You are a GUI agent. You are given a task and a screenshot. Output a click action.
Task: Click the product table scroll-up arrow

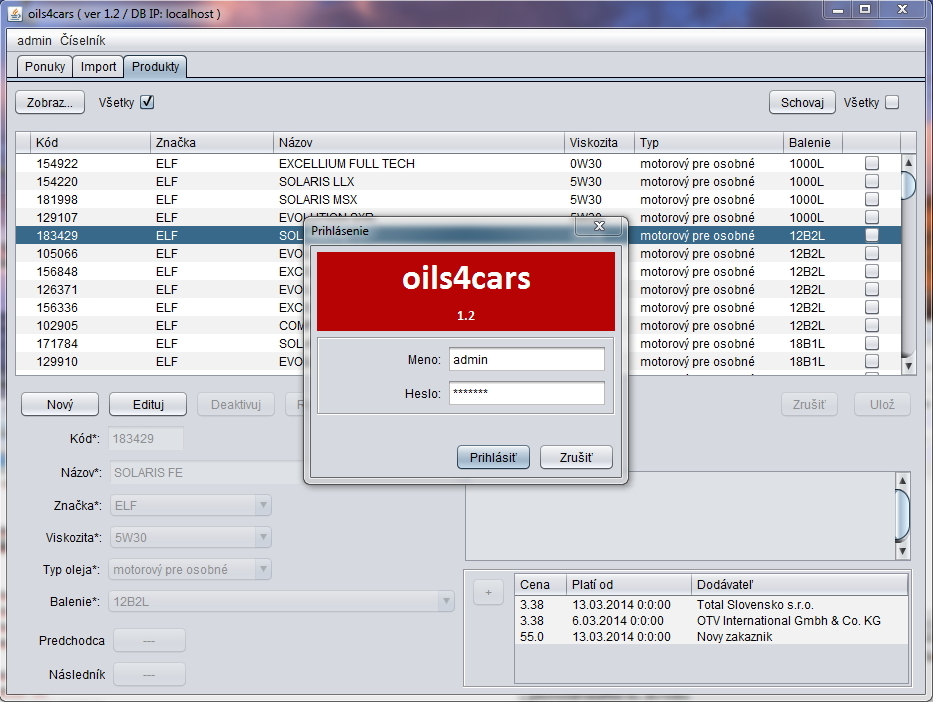tap(908, 162)
